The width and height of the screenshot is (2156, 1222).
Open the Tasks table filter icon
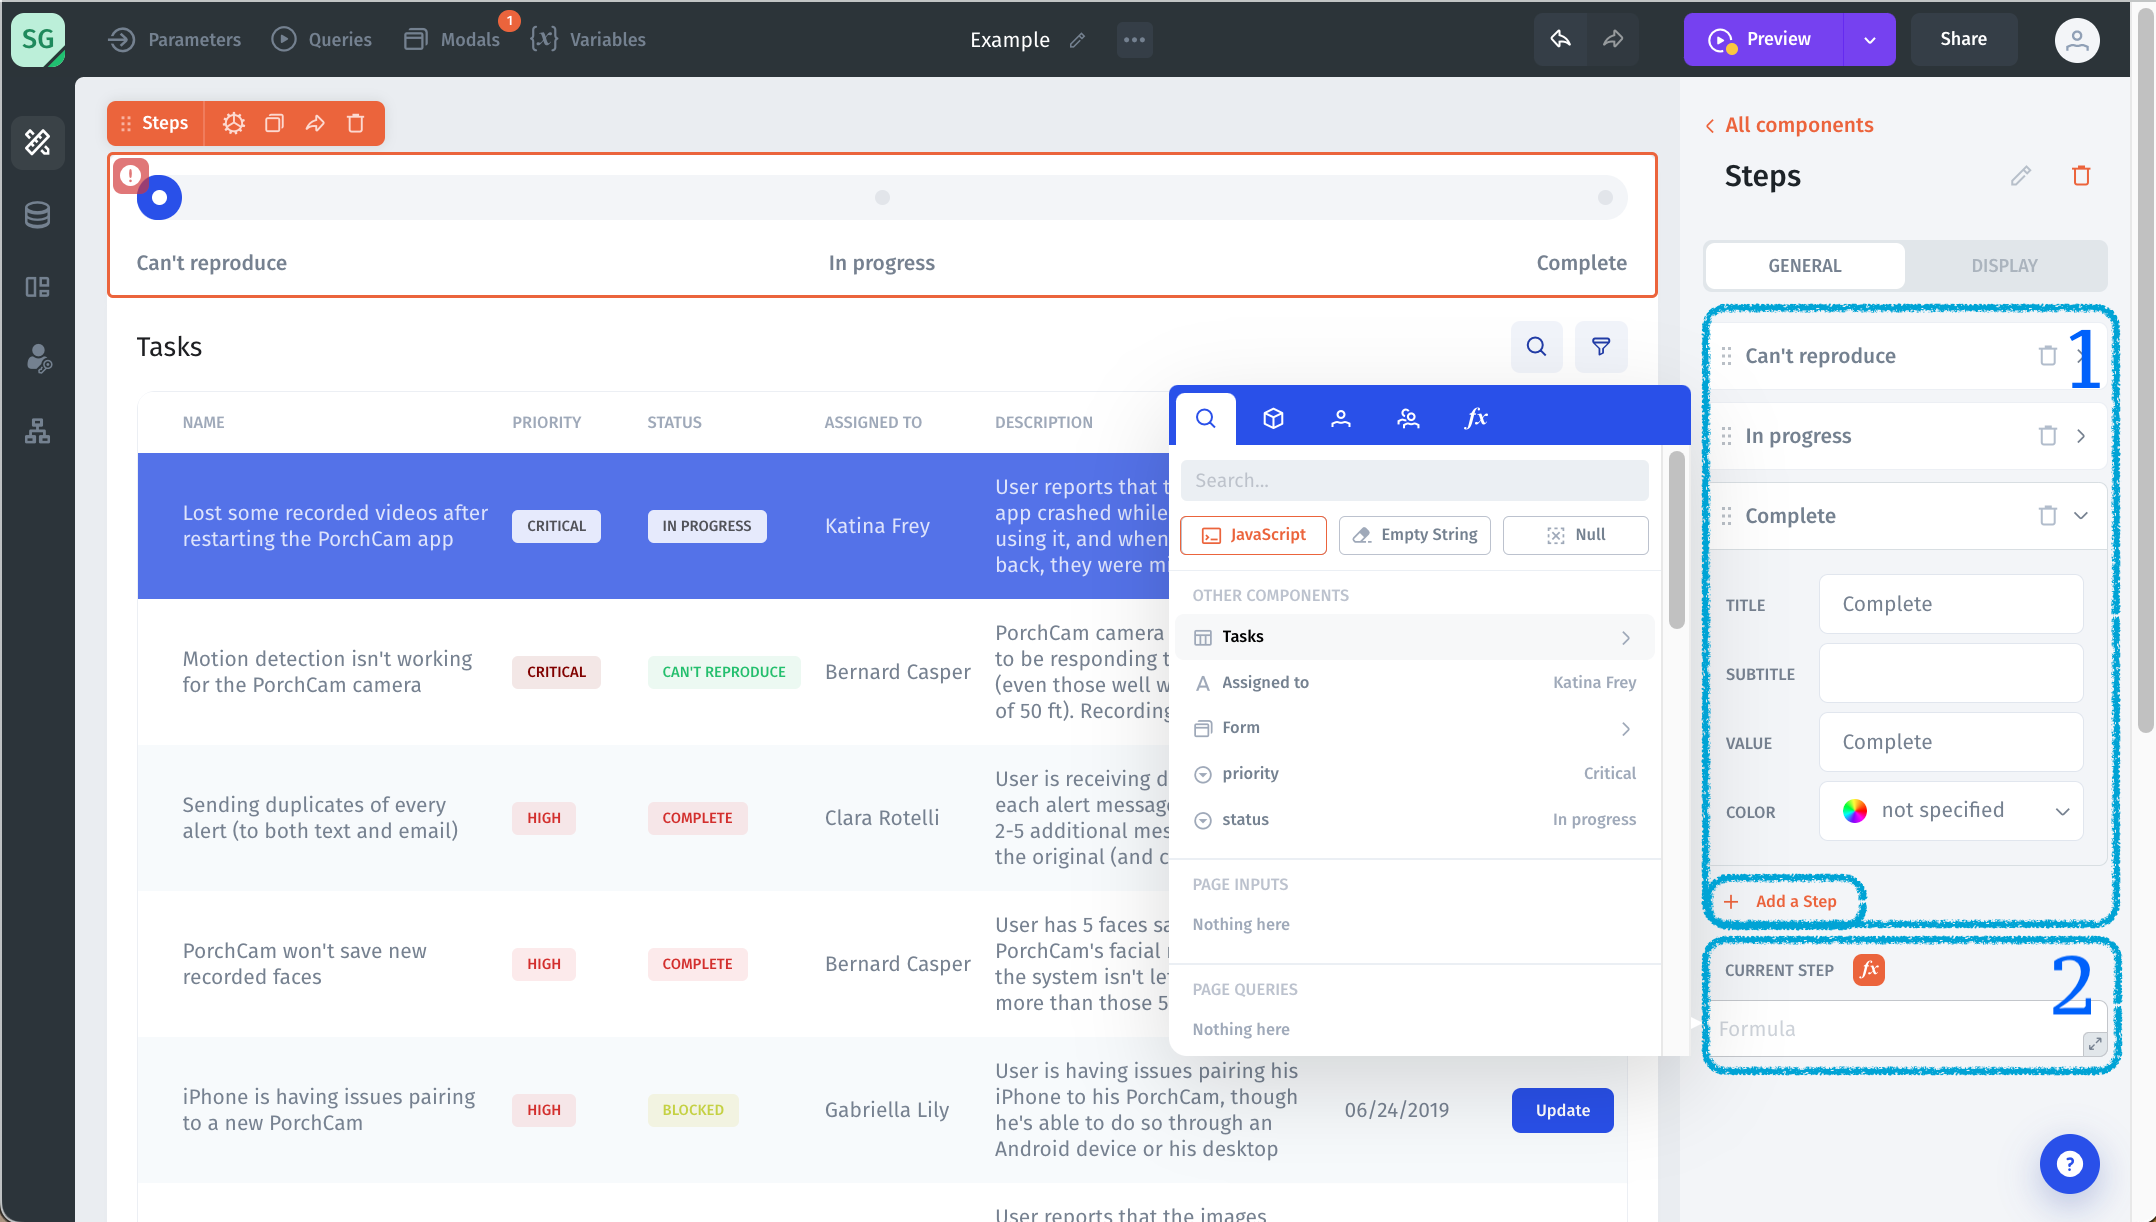coord(1600,346)
